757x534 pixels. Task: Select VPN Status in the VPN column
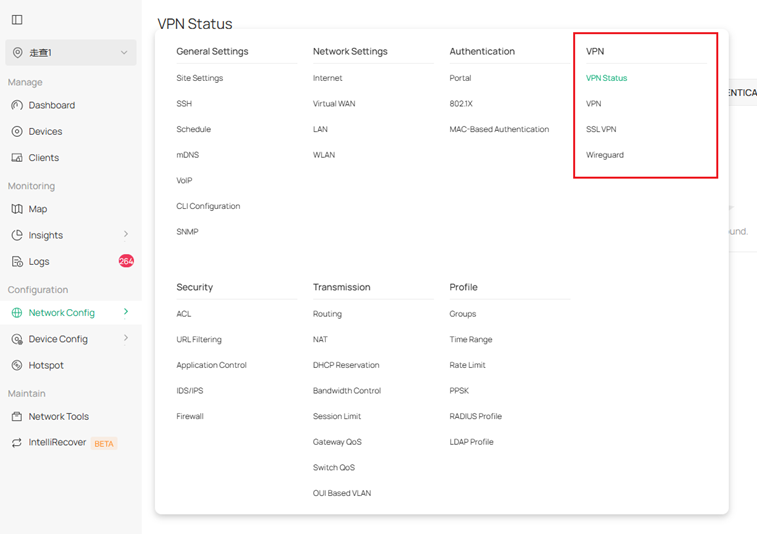(x=606, y=78)
